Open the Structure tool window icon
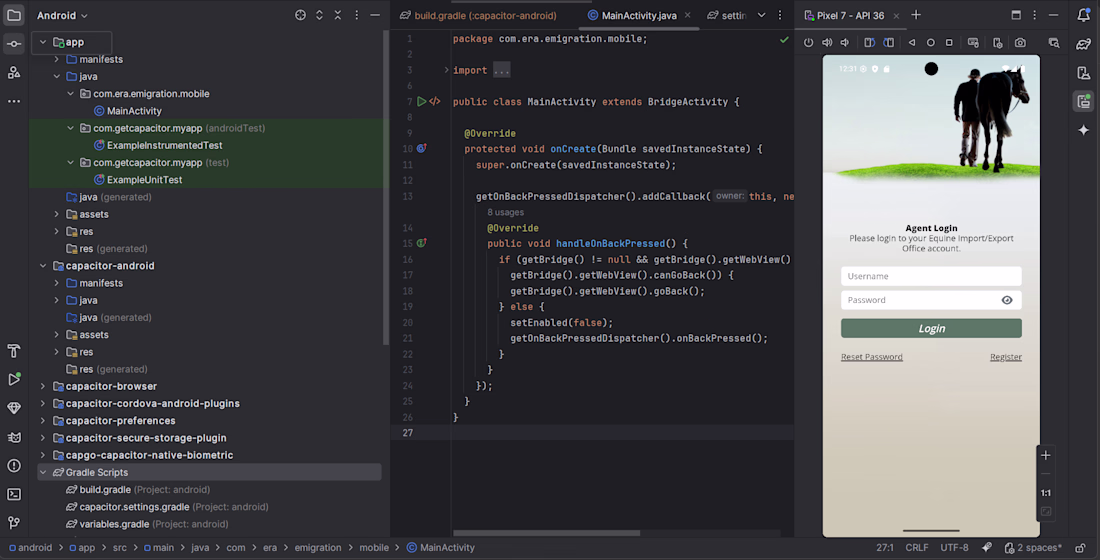The width and height of the screenshot is (1100, 560). (x=14, y=72)
